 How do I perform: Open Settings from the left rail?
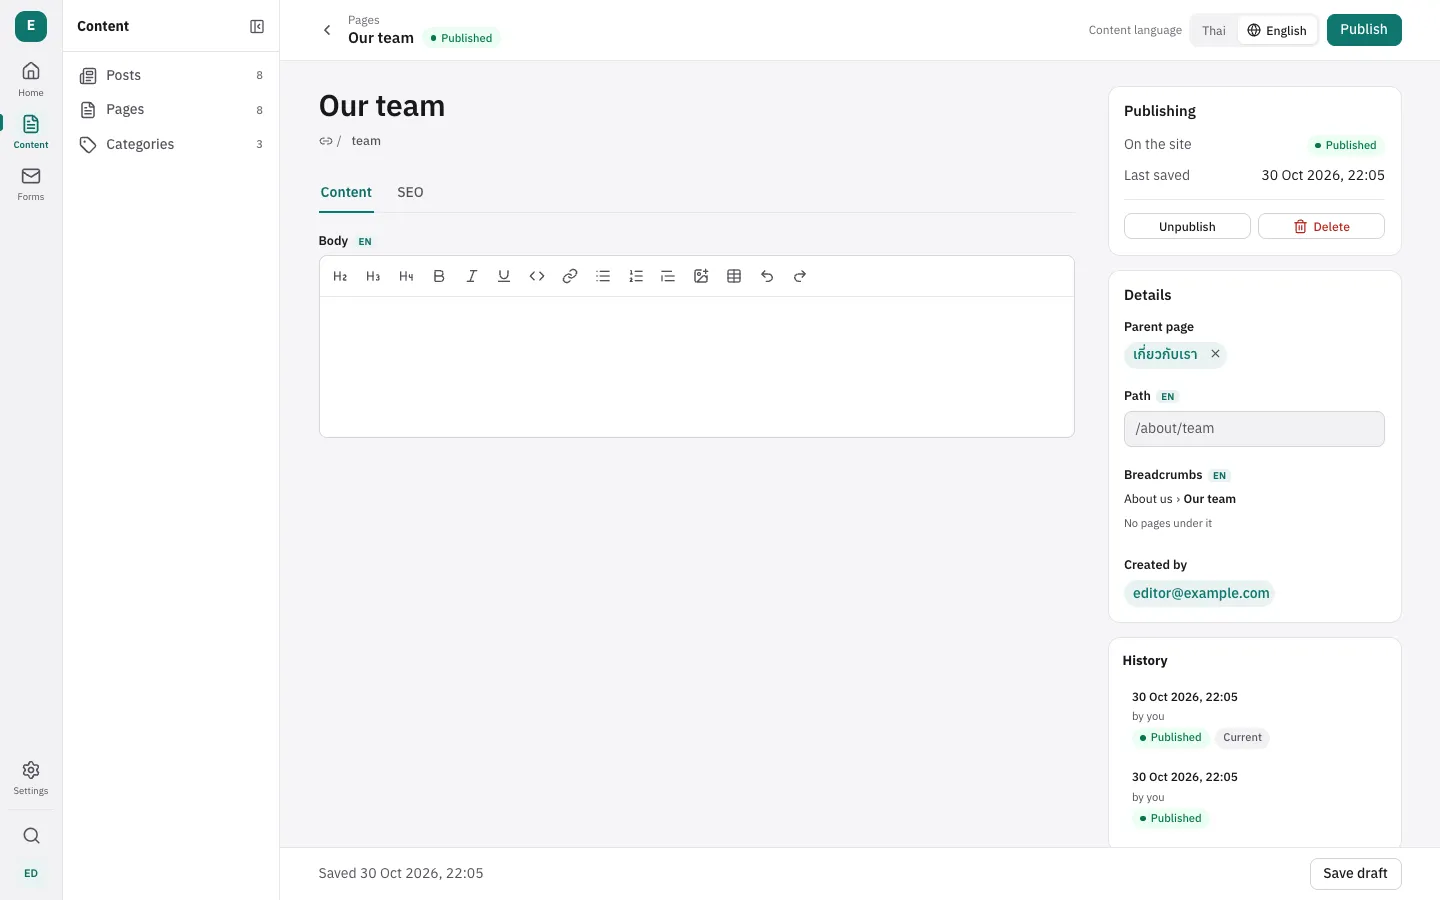click(x=31, y=777)
